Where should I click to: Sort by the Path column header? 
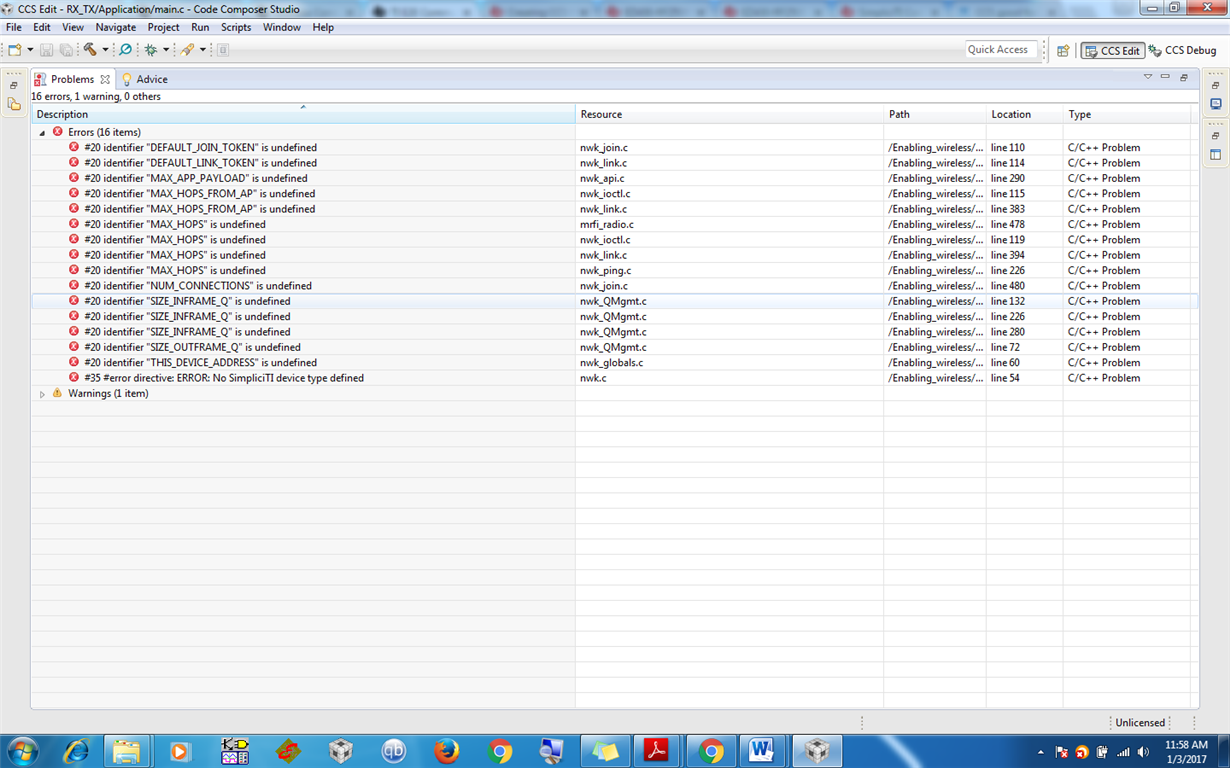pos(935,114)
